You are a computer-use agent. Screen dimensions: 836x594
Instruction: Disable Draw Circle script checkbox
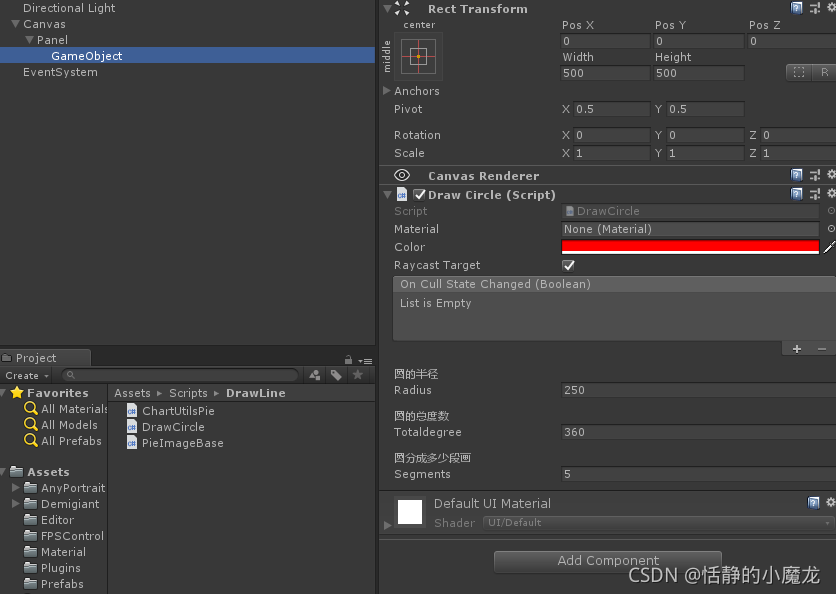pos(420,195)
